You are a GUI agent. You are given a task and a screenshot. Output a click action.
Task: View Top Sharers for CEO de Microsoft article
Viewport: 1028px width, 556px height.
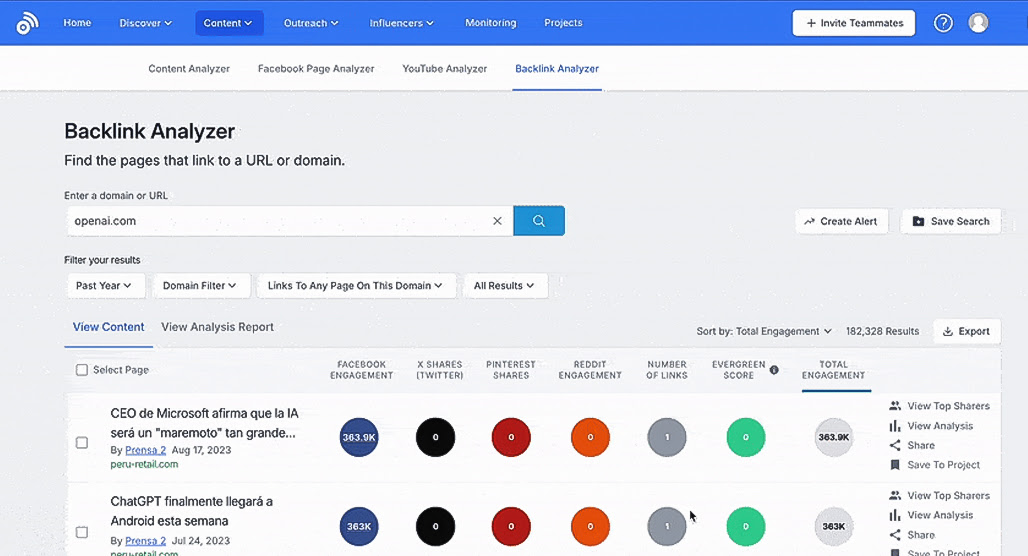[x=939, y=406]
